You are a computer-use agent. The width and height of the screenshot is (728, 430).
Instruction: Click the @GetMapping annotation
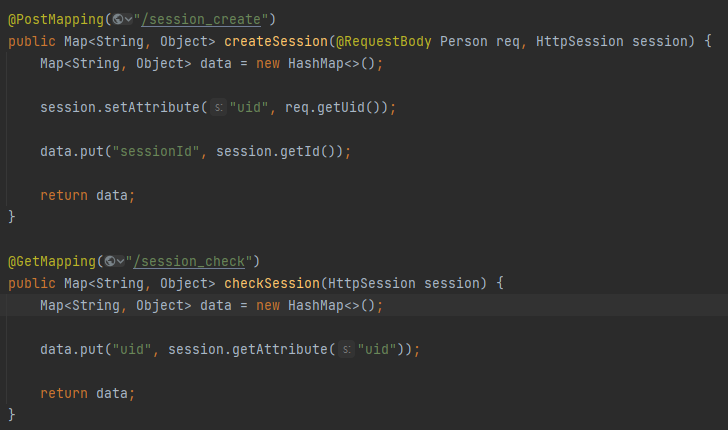tap(52, 261)
